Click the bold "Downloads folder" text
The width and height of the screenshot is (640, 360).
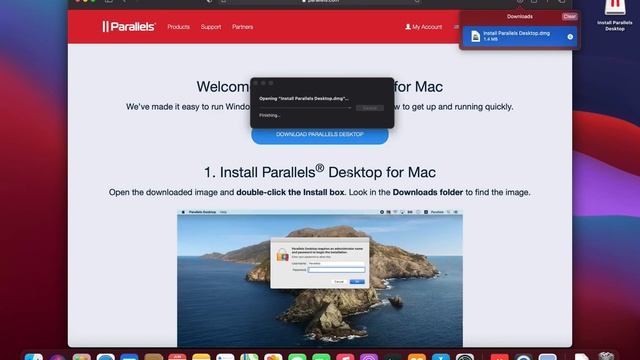tap(427, 192)
